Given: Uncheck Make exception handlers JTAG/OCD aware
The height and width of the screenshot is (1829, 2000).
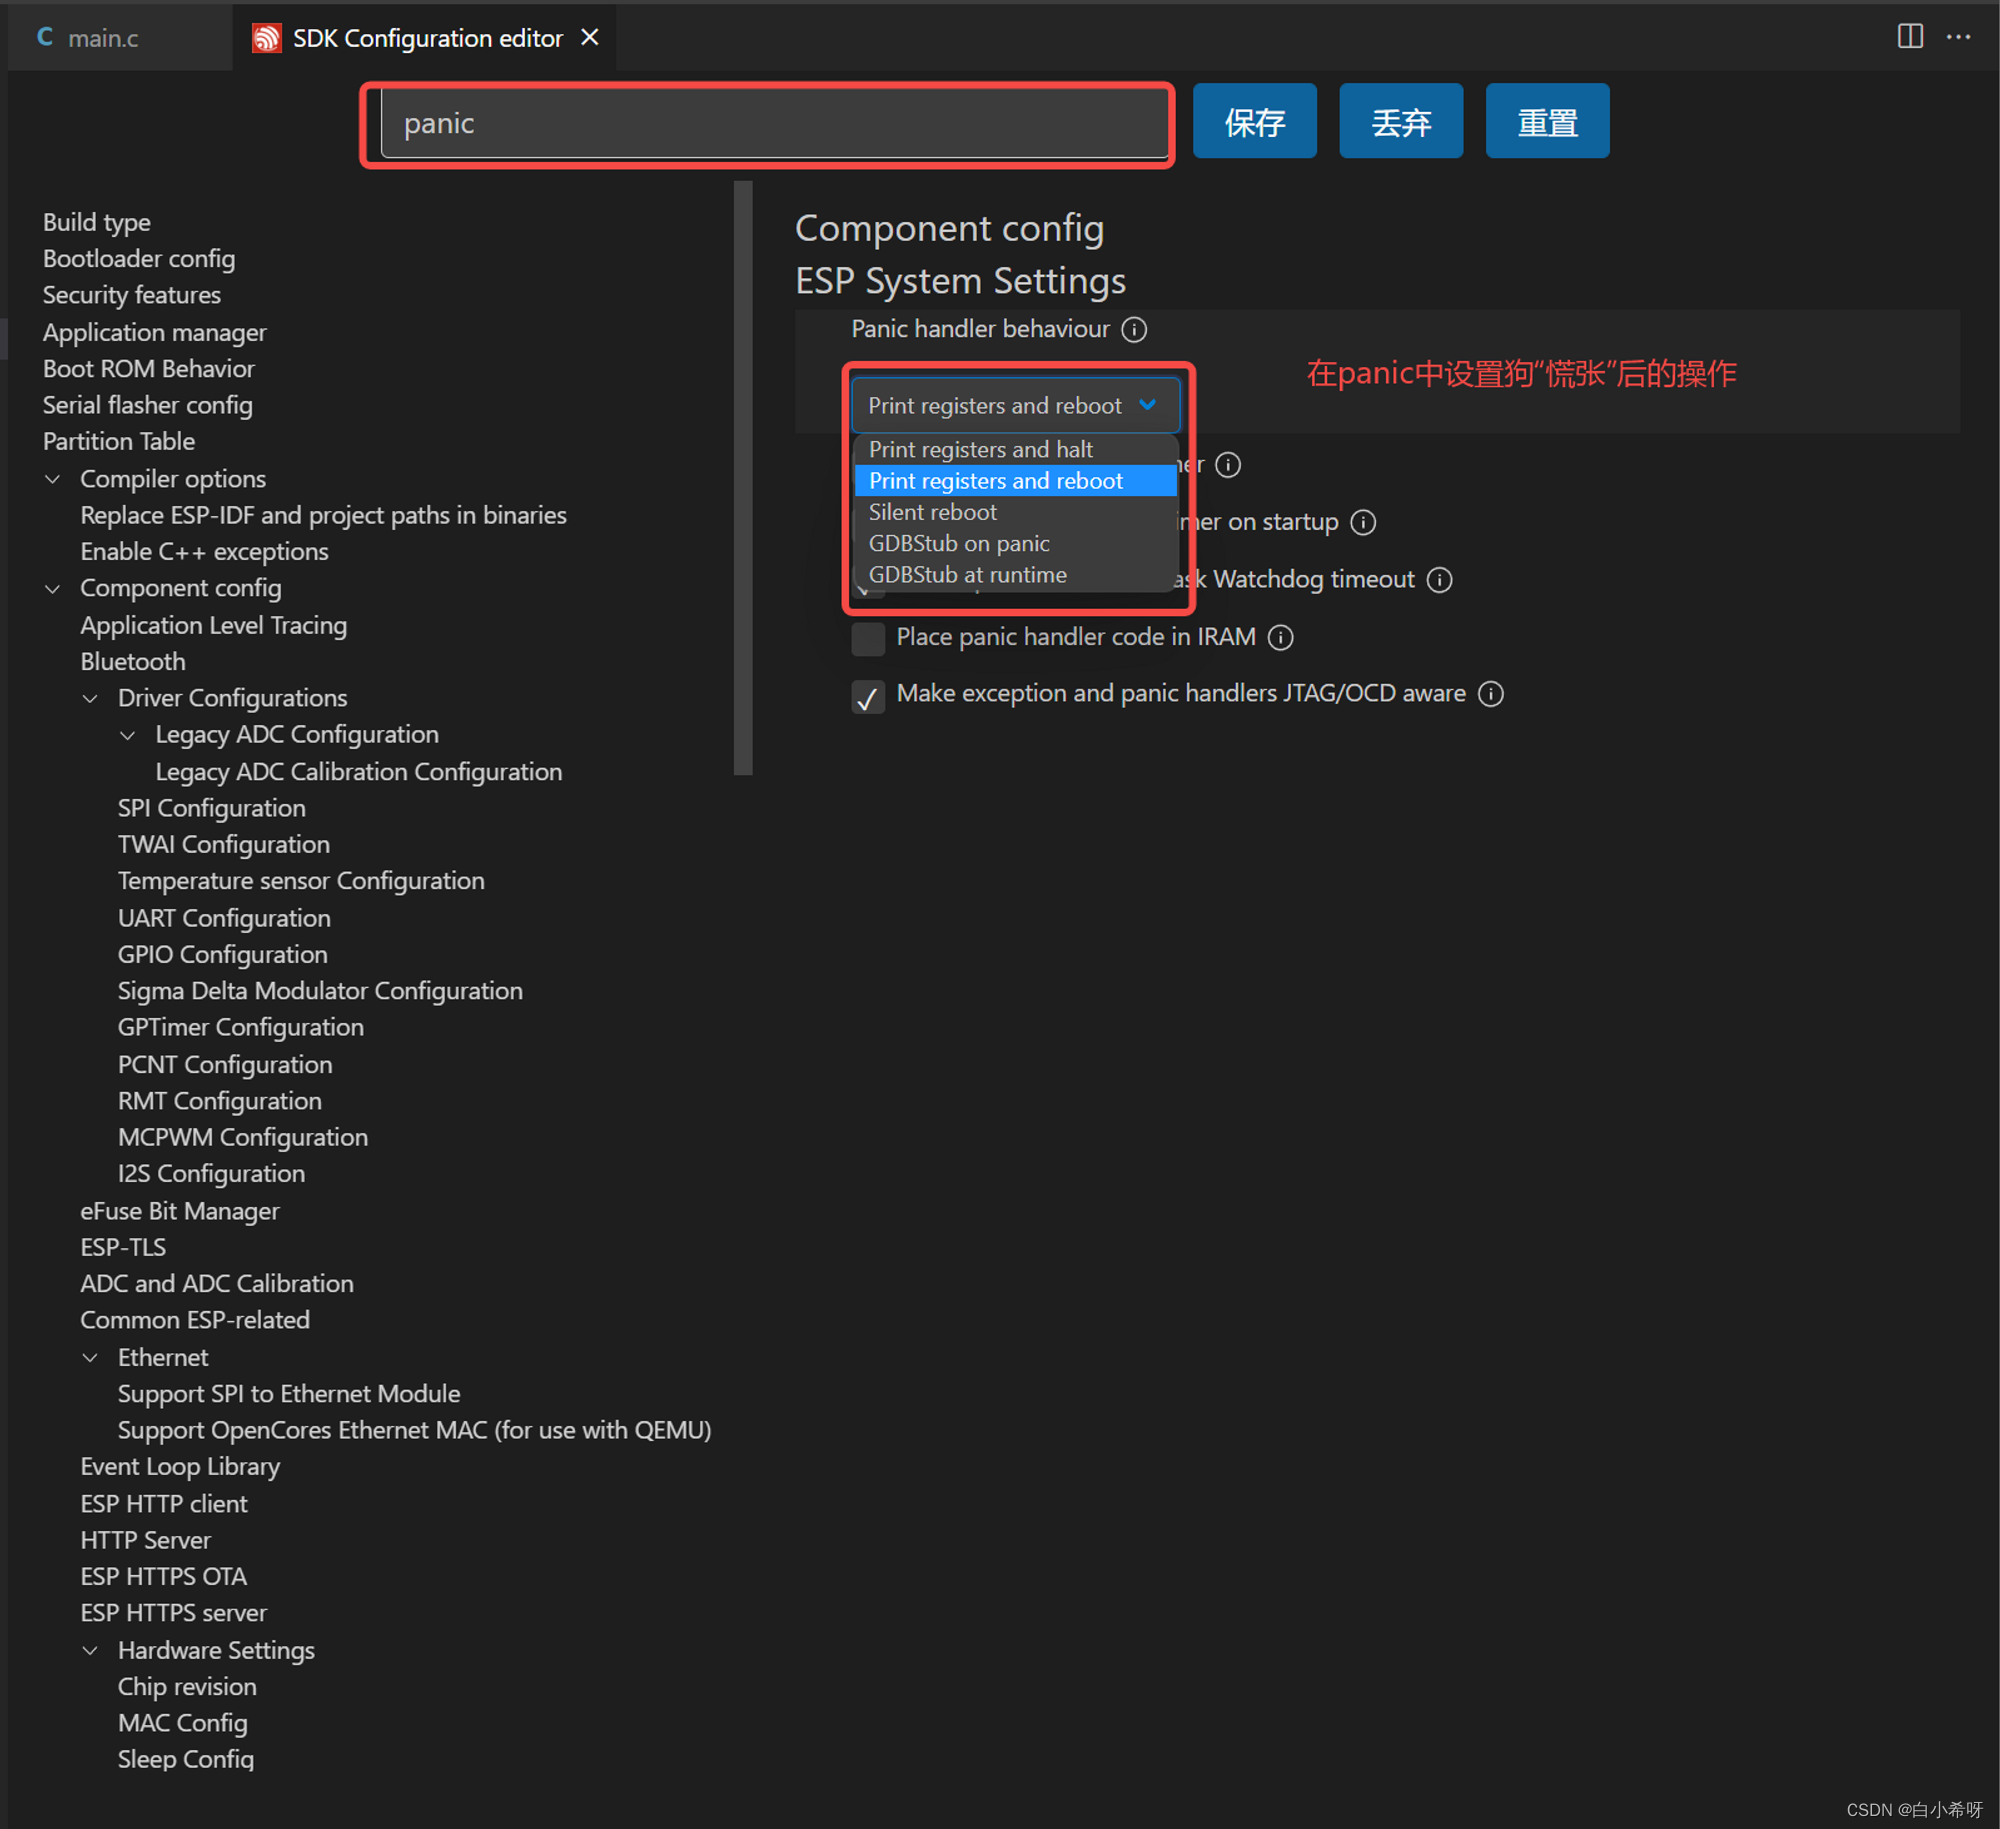Looking at the screenshot, I should pos(867,696).
